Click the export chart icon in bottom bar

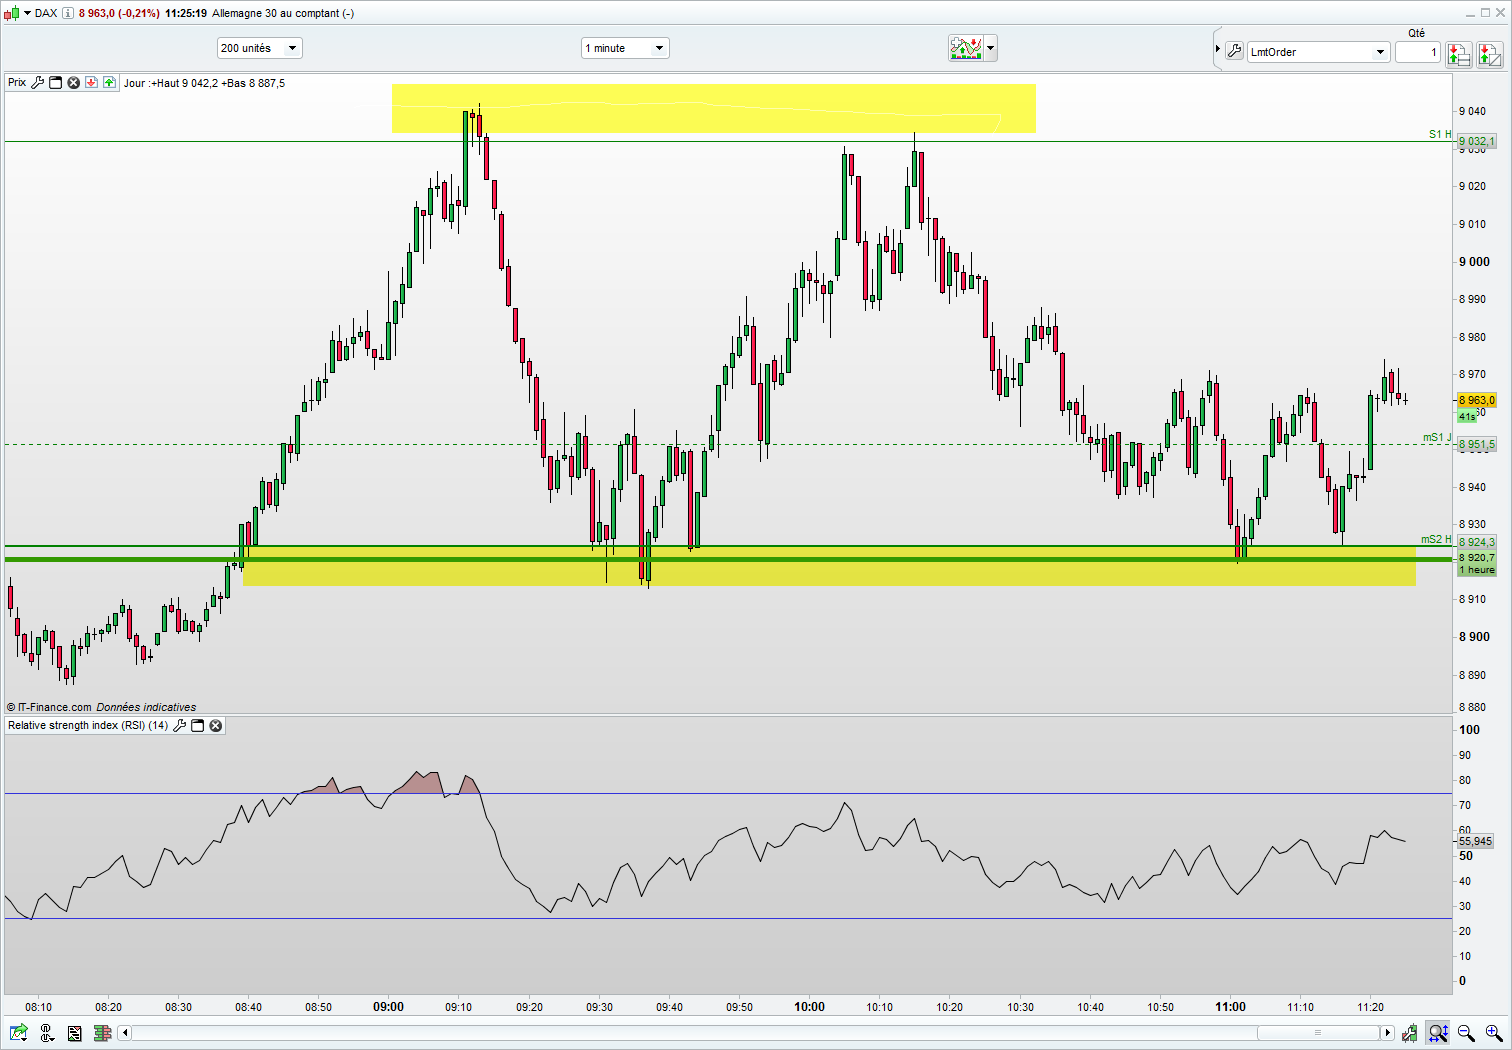coord(18,1033)
